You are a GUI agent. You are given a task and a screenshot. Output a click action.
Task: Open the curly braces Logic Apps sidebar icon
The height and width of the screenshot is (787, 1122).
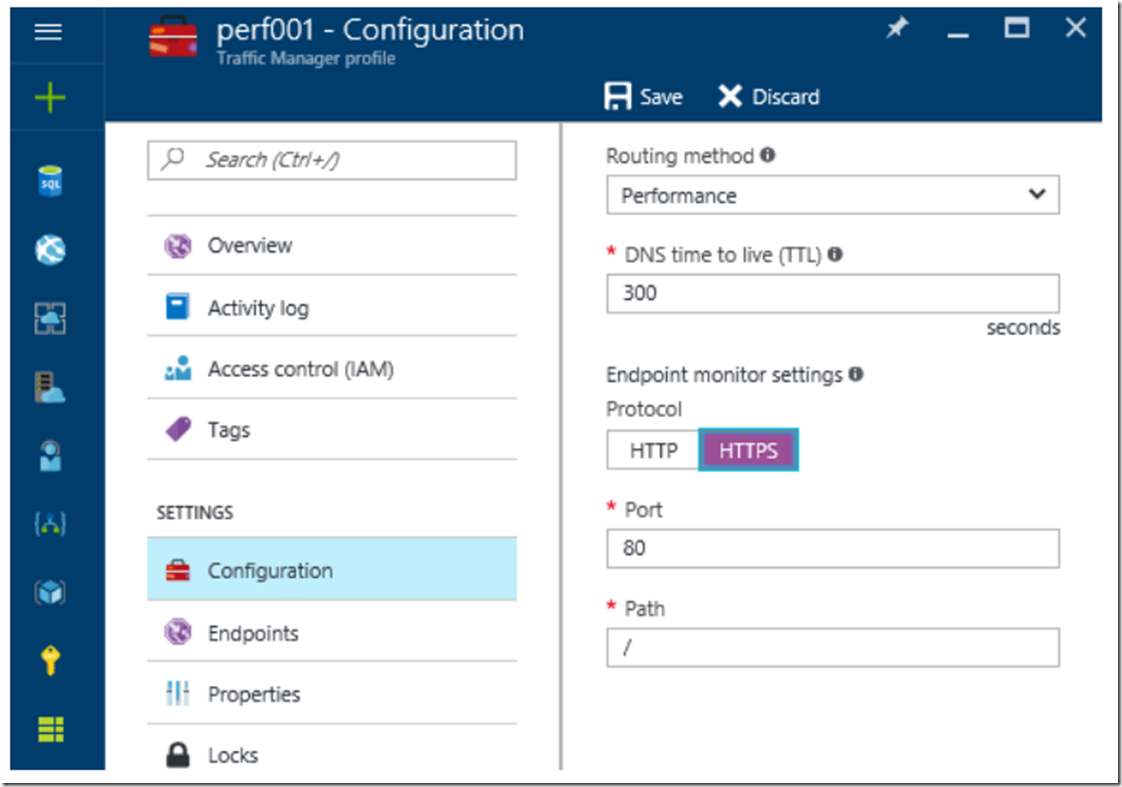click(50, 524)
